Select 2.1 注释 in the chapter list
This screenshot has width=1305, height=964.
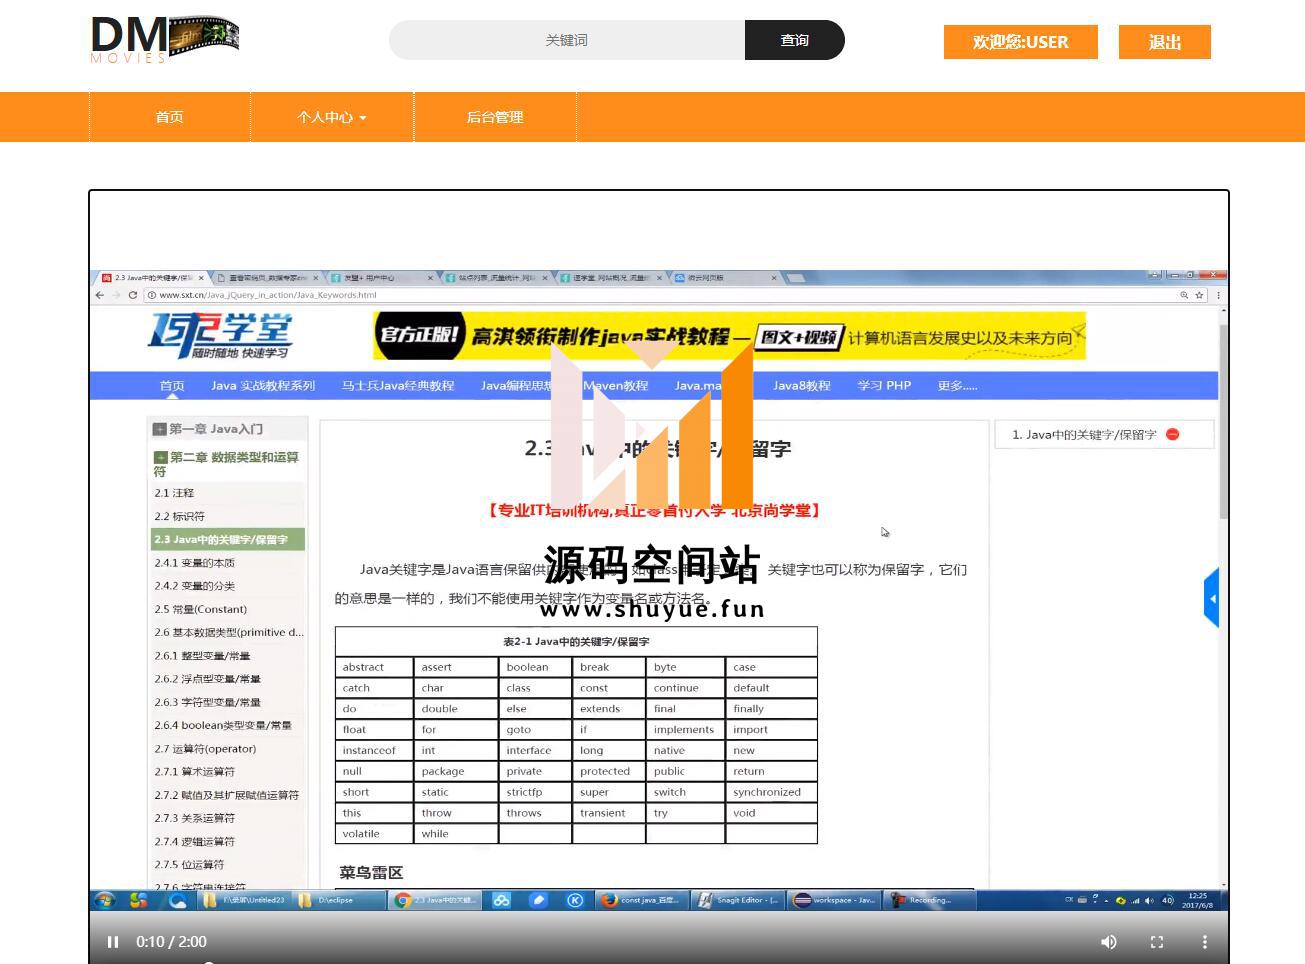(x=174, y=493)
